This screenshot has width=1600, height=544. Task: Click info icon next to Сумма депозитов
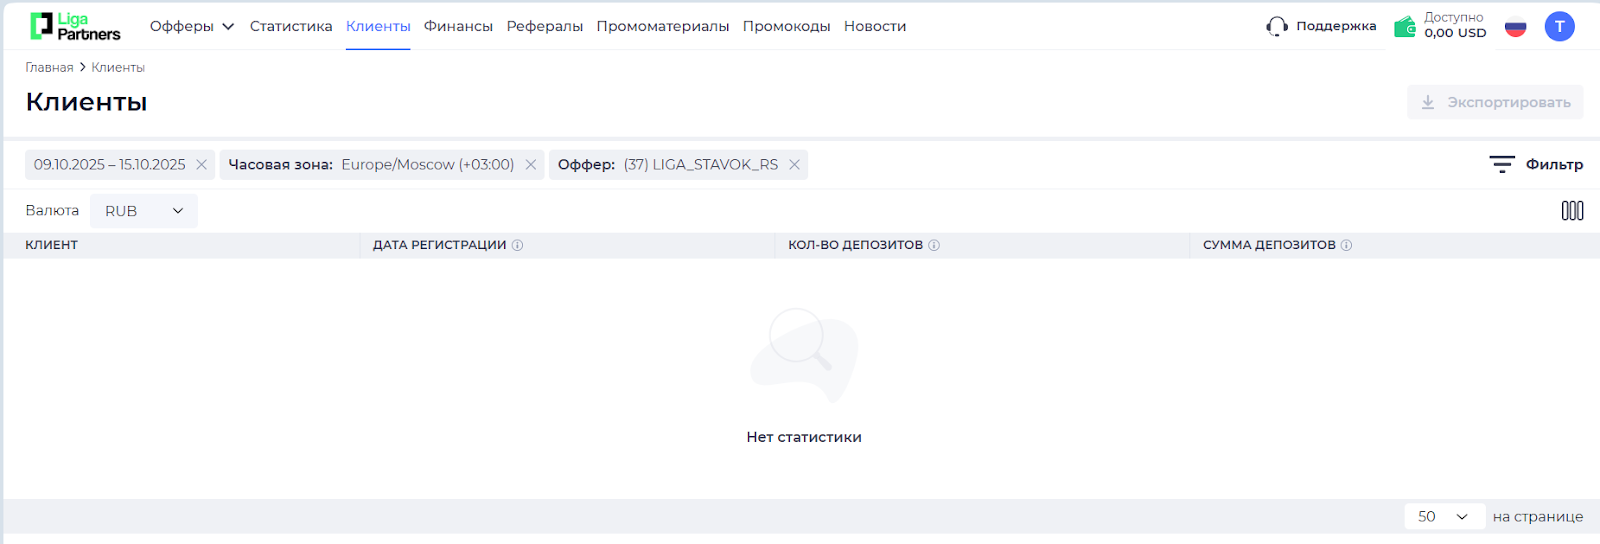coord(1347,245)
